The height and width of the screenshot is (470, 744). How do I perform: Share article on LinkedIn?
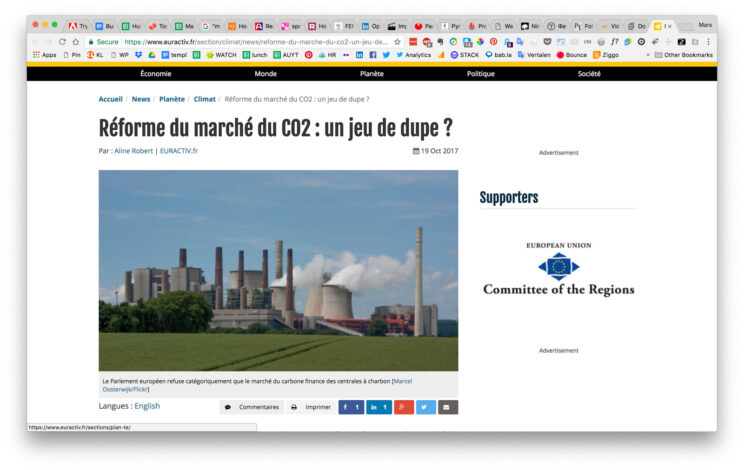378,407
